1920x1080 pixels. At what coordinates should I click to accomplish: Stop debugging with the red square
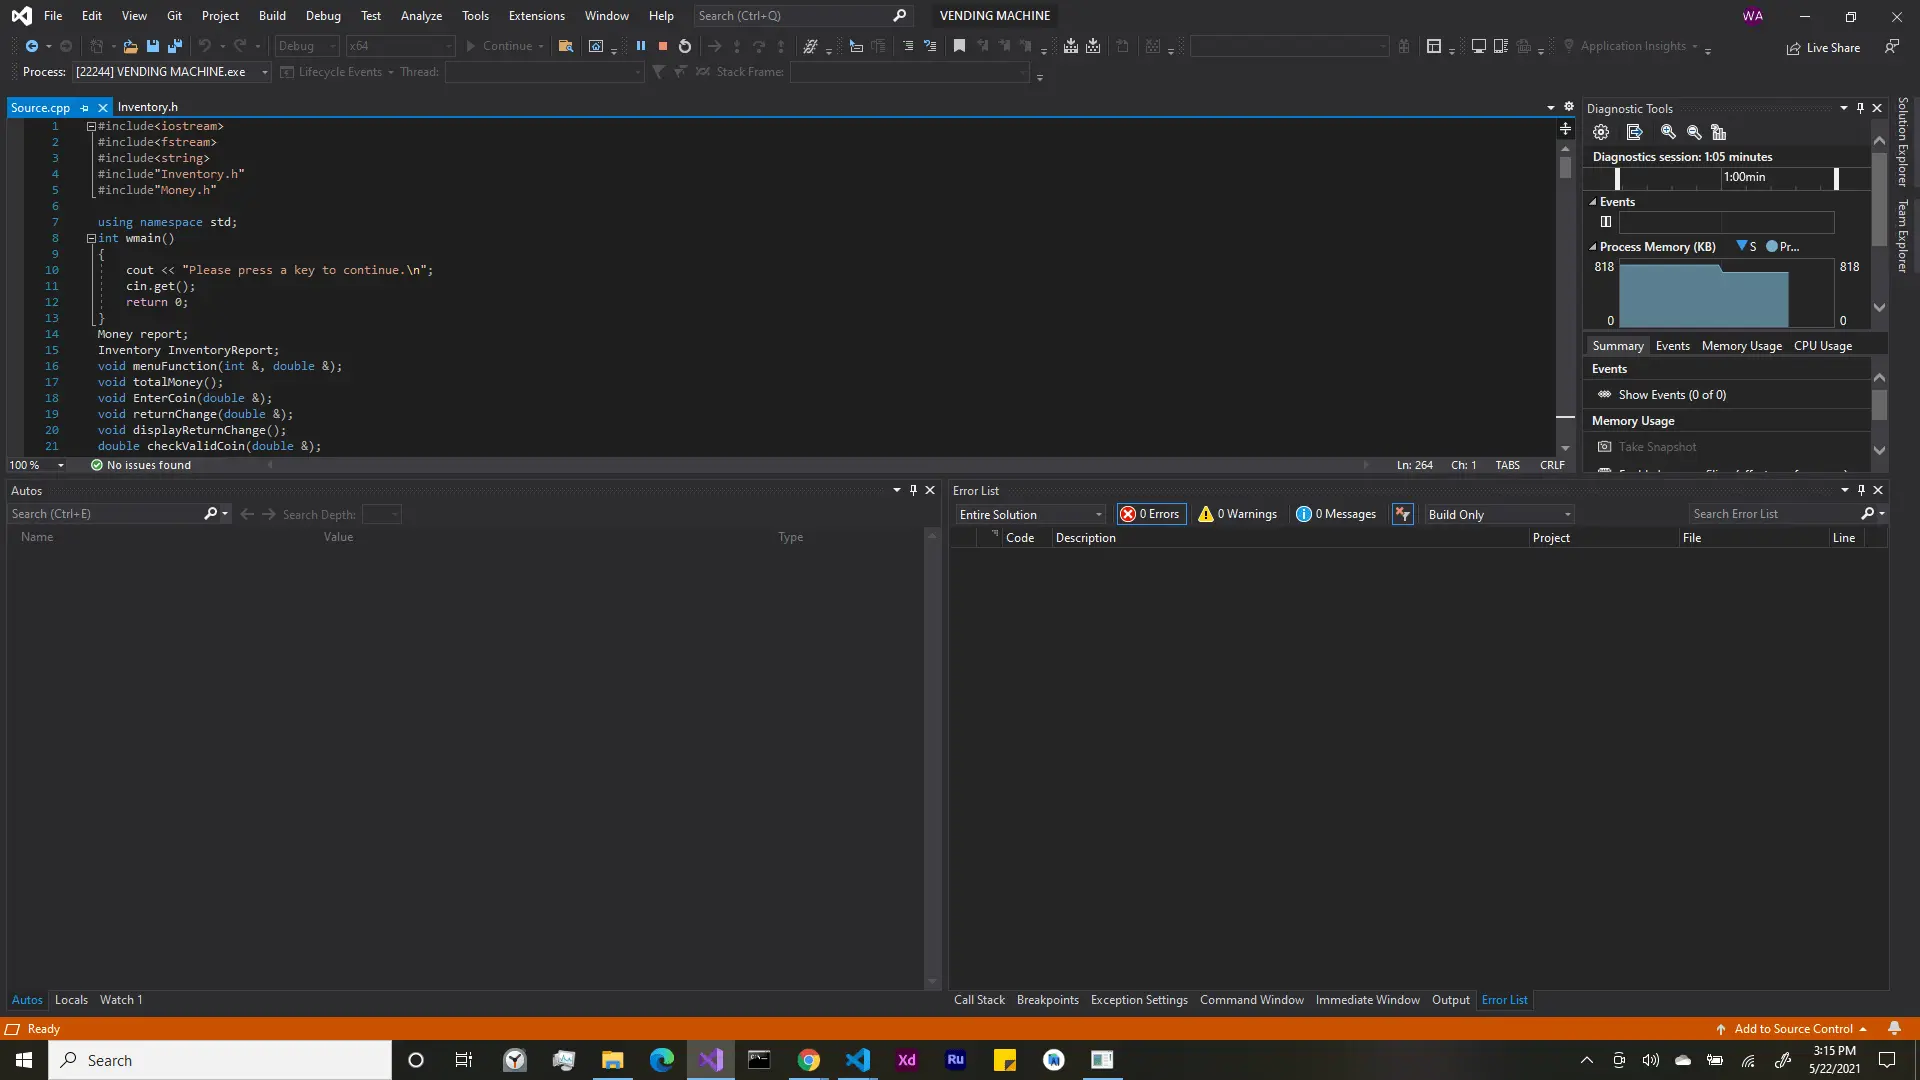click(x=662, y=46)
